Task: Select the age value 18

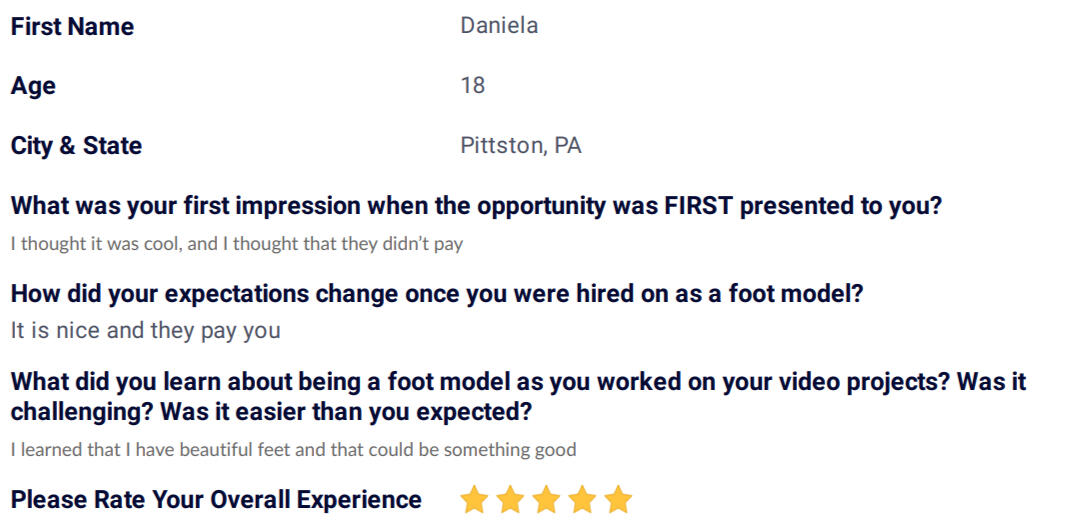Action: click(x=473, y=86)
